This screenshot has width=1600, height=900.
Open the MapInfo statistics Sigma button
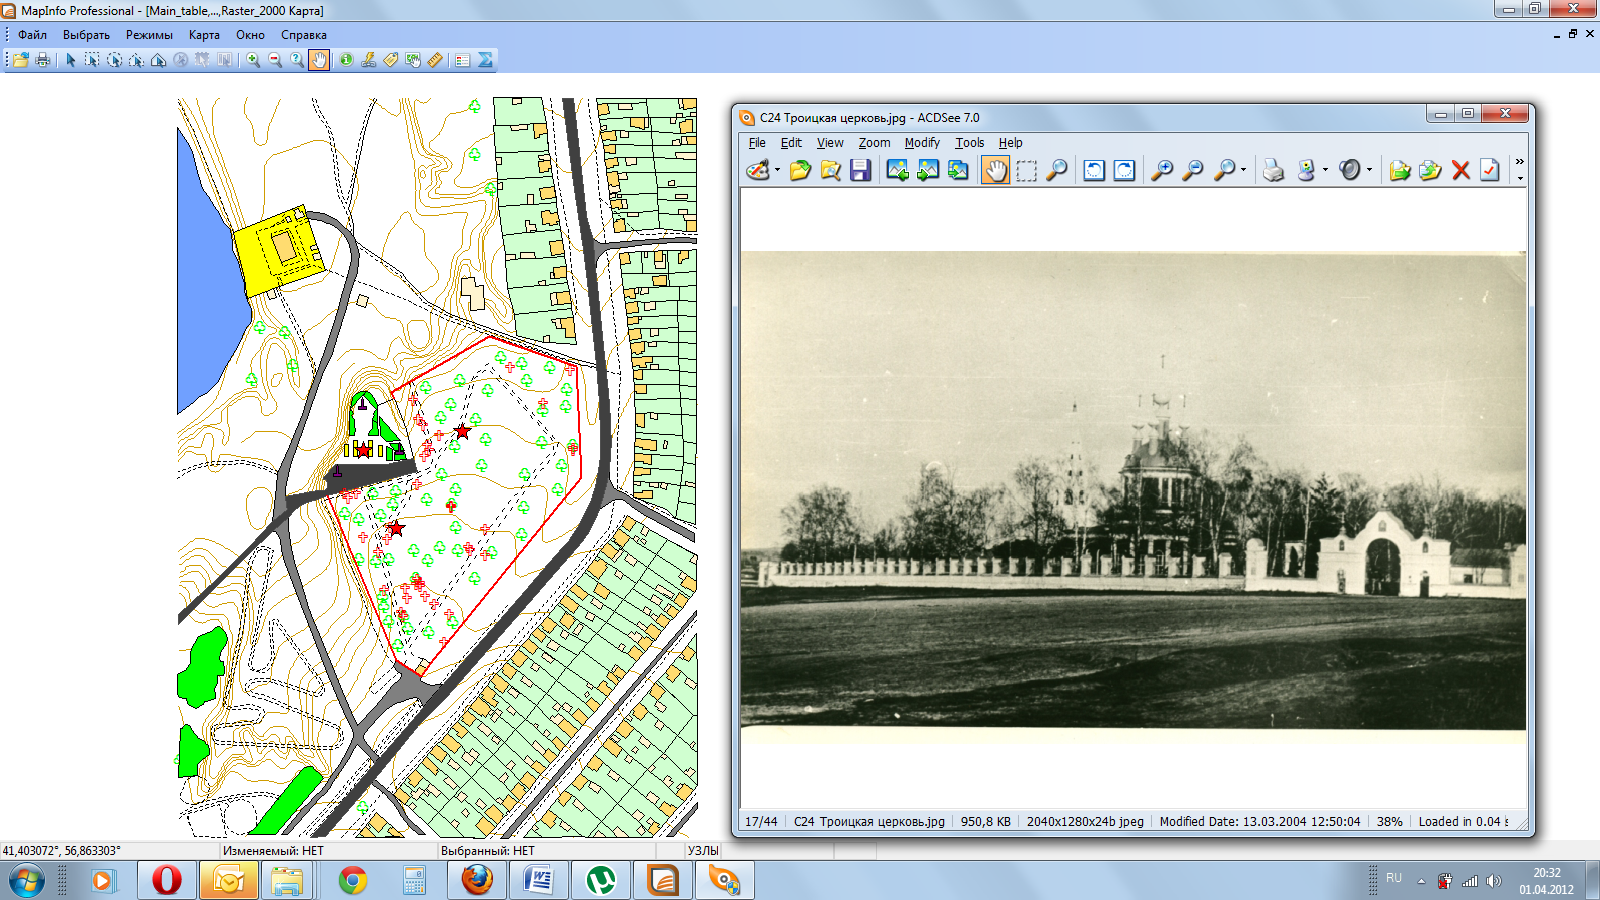[485, 60]
